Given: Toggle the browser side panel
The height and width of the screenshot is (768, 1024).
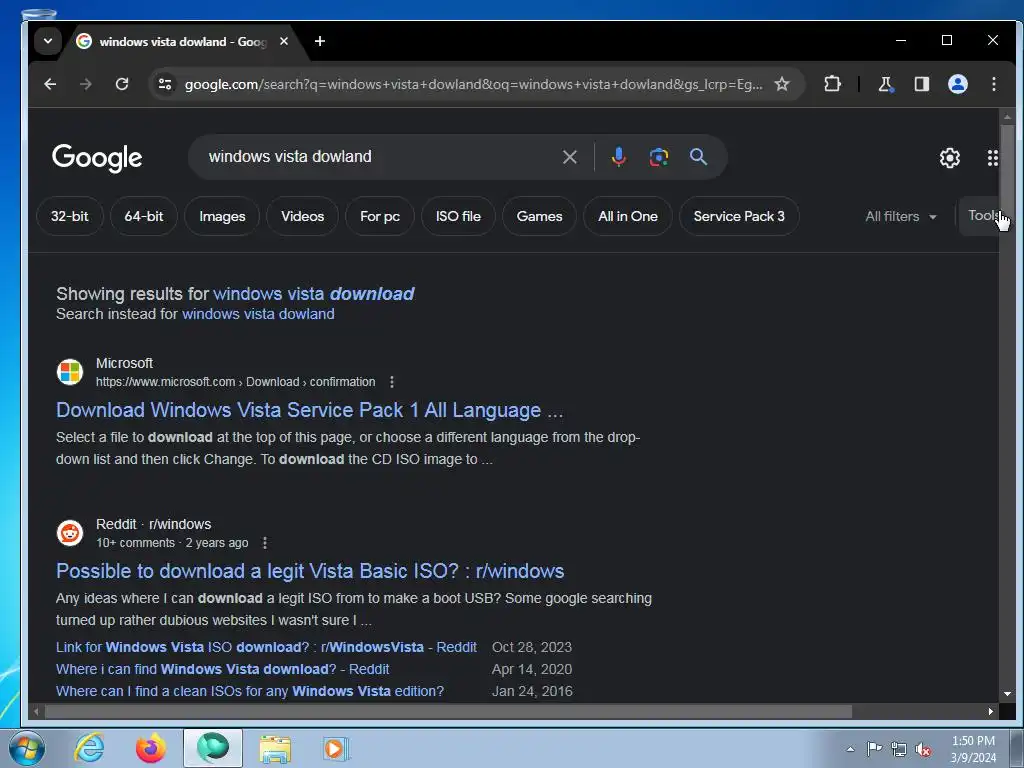Looking at the screenshot, I should pyautogui.click(x=921, y=84).
